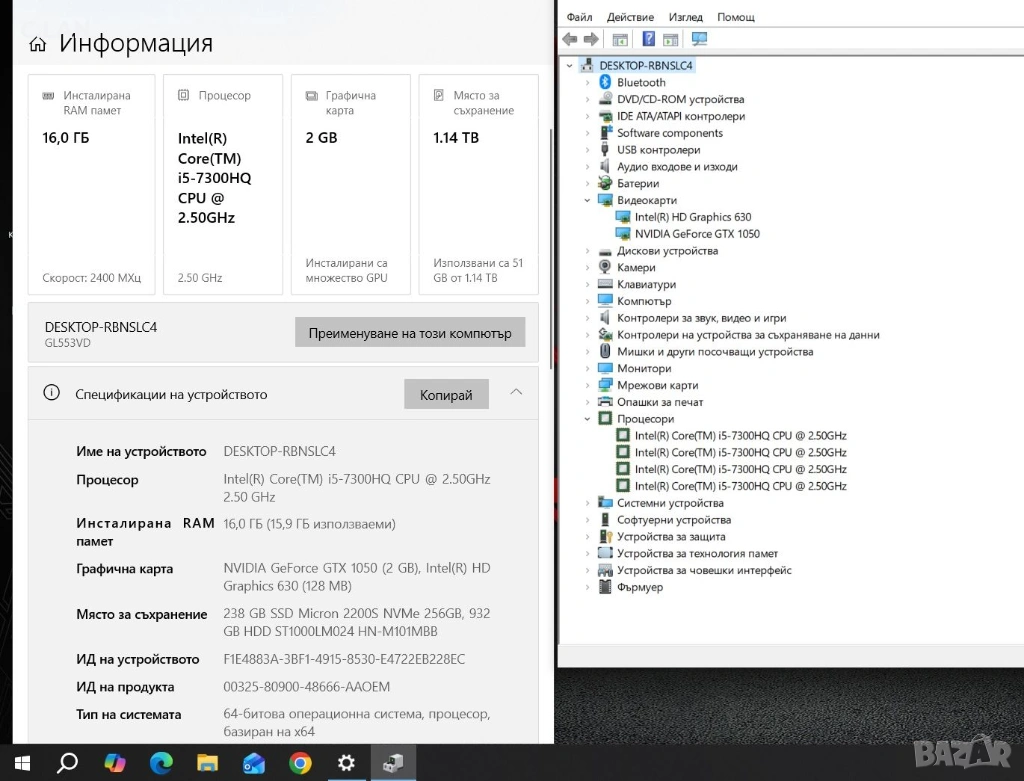Viewport: 1024px width, 781px height.
Task: Click Преименуване на този компютър button
Action: (x=409, y=333)
